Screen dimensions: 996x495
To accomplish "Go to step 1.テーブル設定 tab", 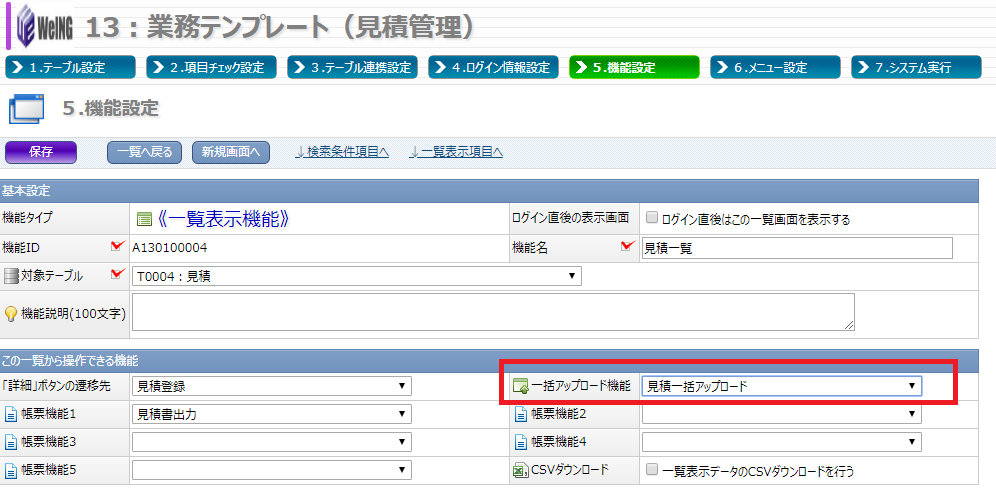I will (70, 67).
